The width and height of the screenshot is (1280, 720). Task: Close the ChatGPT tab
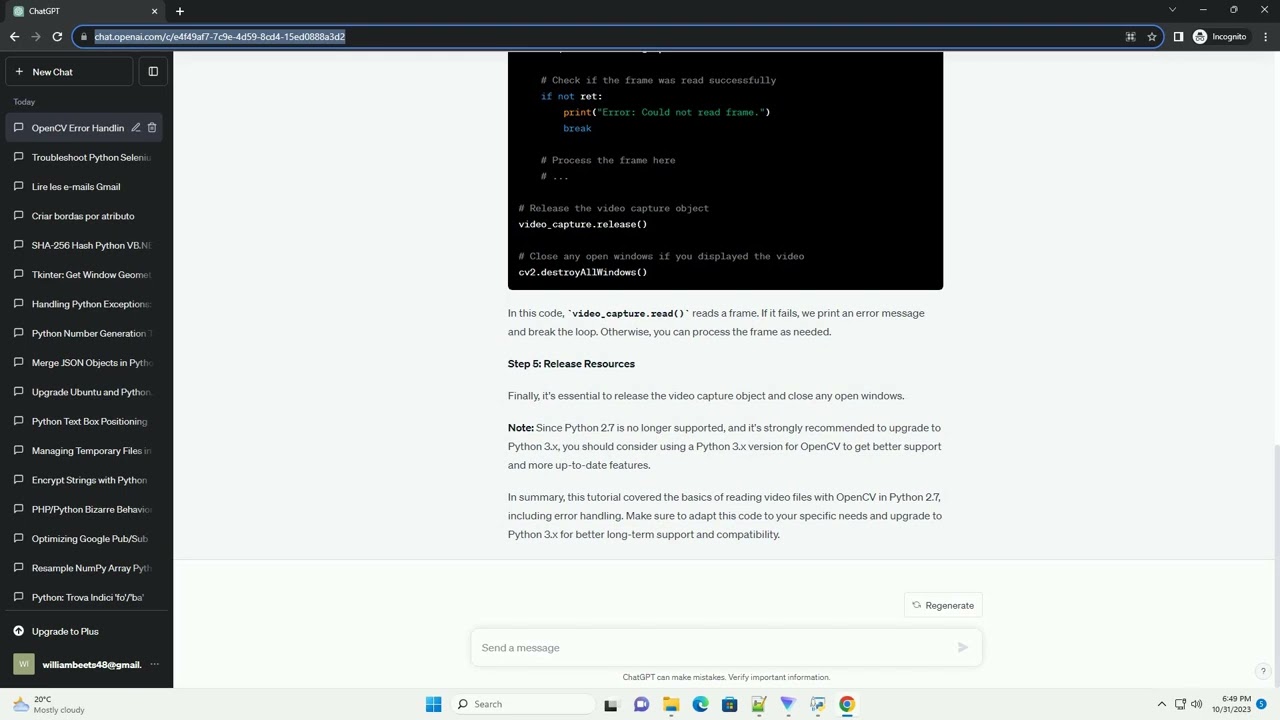pos(154,11)
